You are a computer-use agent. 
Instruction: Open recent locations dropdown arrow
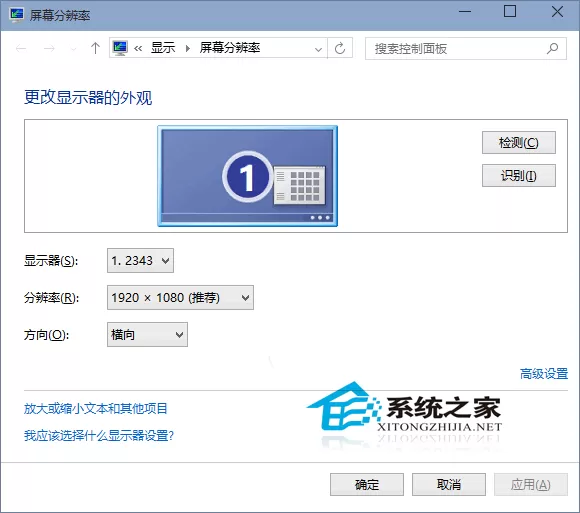[x=73, y=49]
